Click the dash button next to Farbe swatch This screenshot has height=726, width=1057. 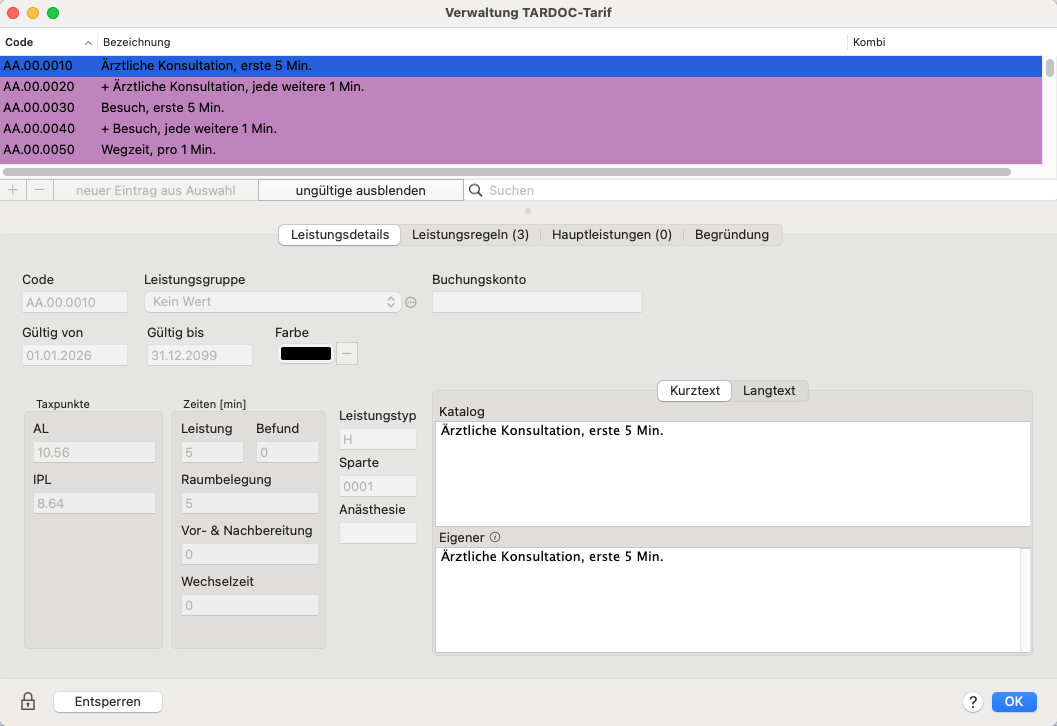tap(346, 353)
